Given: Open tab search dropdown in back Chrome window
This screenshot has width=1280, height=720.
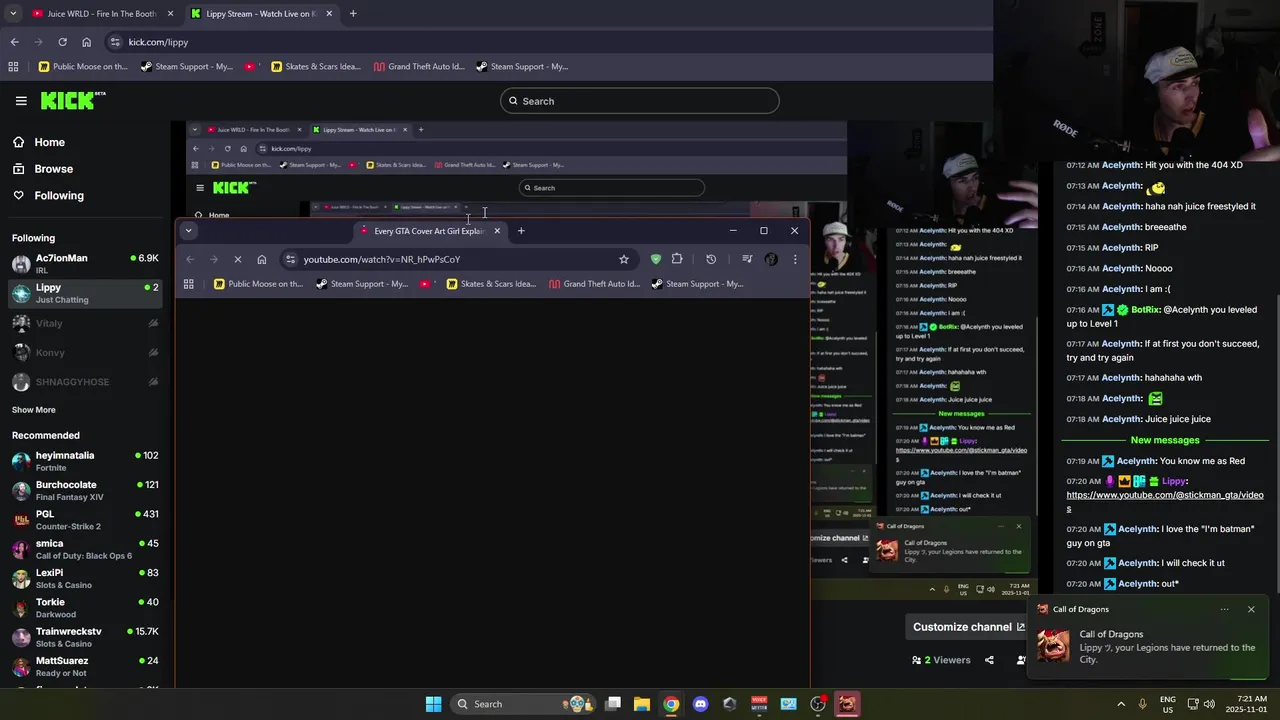Looking at the screenshot, I should coord(13,14).
